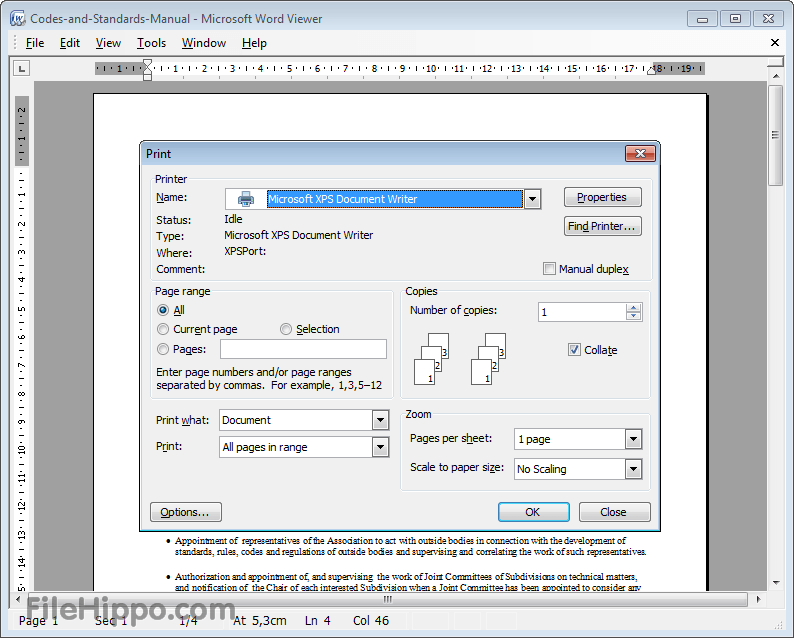
Task: Open the Print what dropdown
Action: (x=380, y=420)
